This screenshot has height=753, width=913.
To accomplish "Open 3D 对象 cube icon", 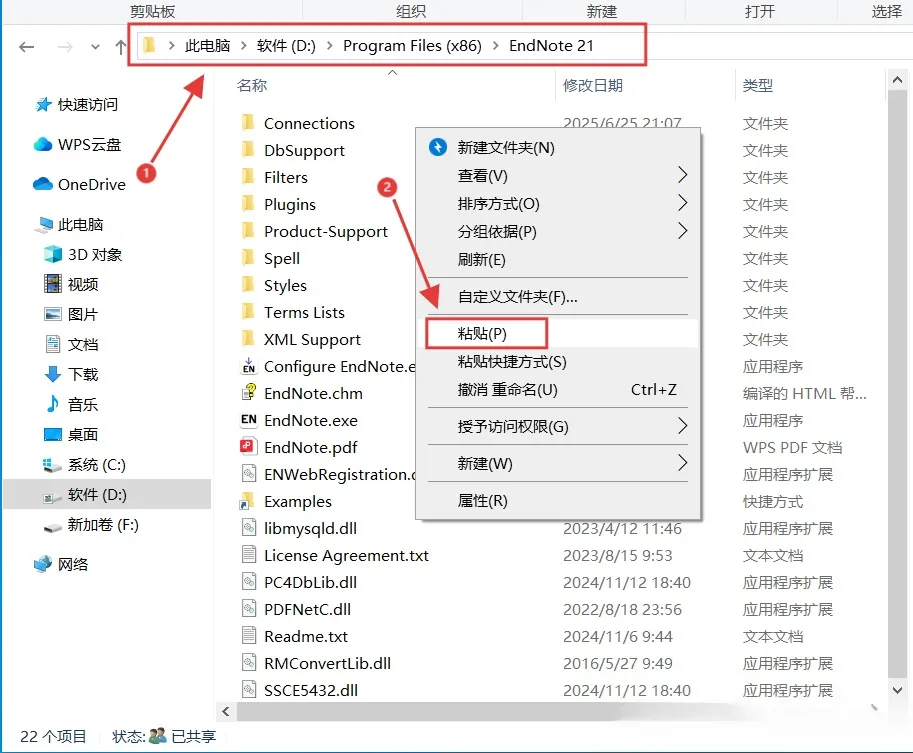I will (53, 254).
